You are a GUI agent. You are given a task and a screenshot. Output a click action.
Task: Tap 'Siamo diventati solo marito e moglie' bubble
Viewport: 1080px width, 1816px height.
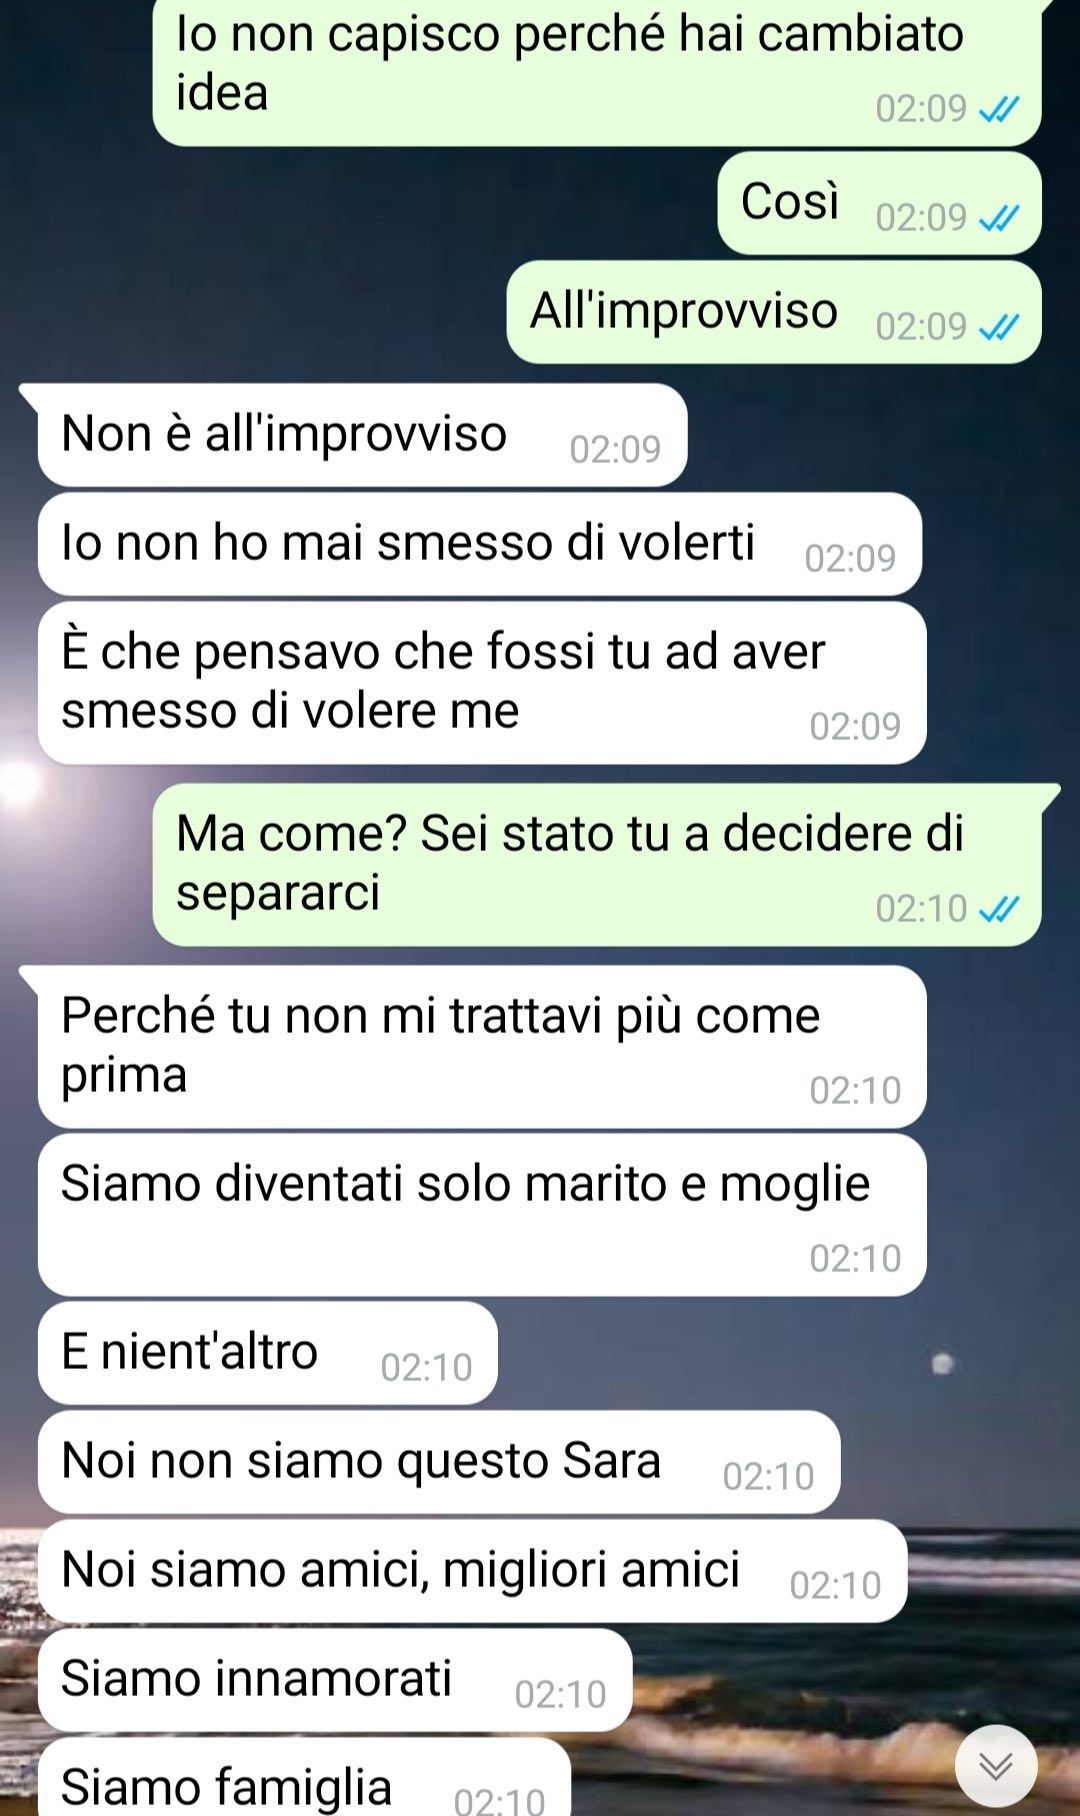coord(482,1215)
